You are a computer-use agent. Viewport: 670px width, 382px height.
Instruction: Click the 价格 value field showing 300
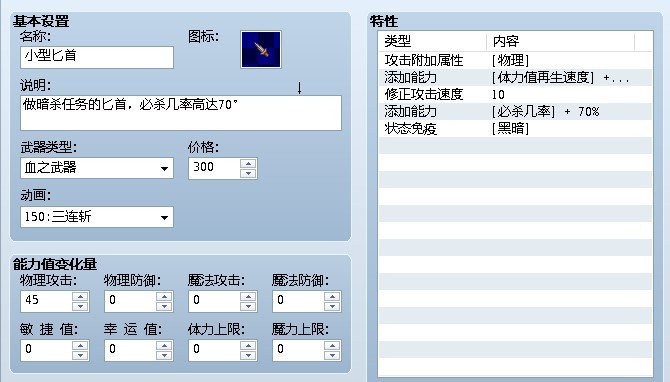click(x=214, y=168)
